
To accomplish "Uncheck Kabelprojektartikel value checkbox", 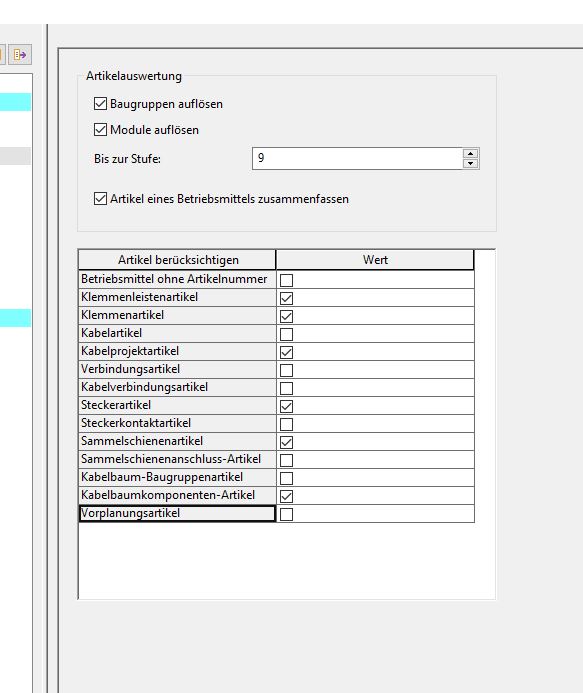I will click(286, 352).
